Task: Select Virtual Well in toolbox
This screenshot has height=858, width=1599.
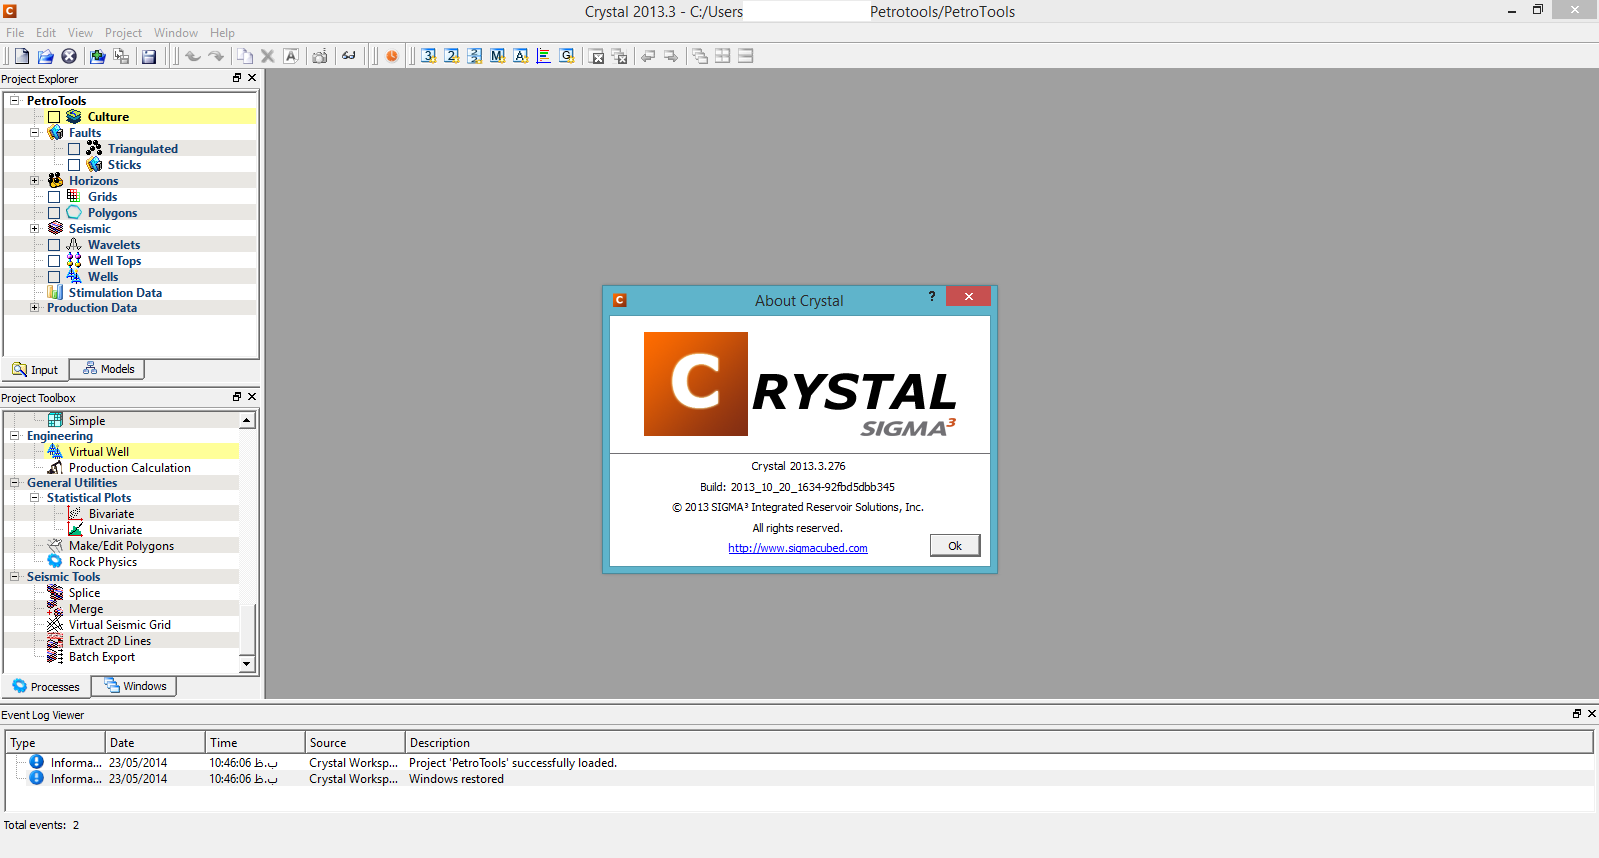Action: coord(98,452)
